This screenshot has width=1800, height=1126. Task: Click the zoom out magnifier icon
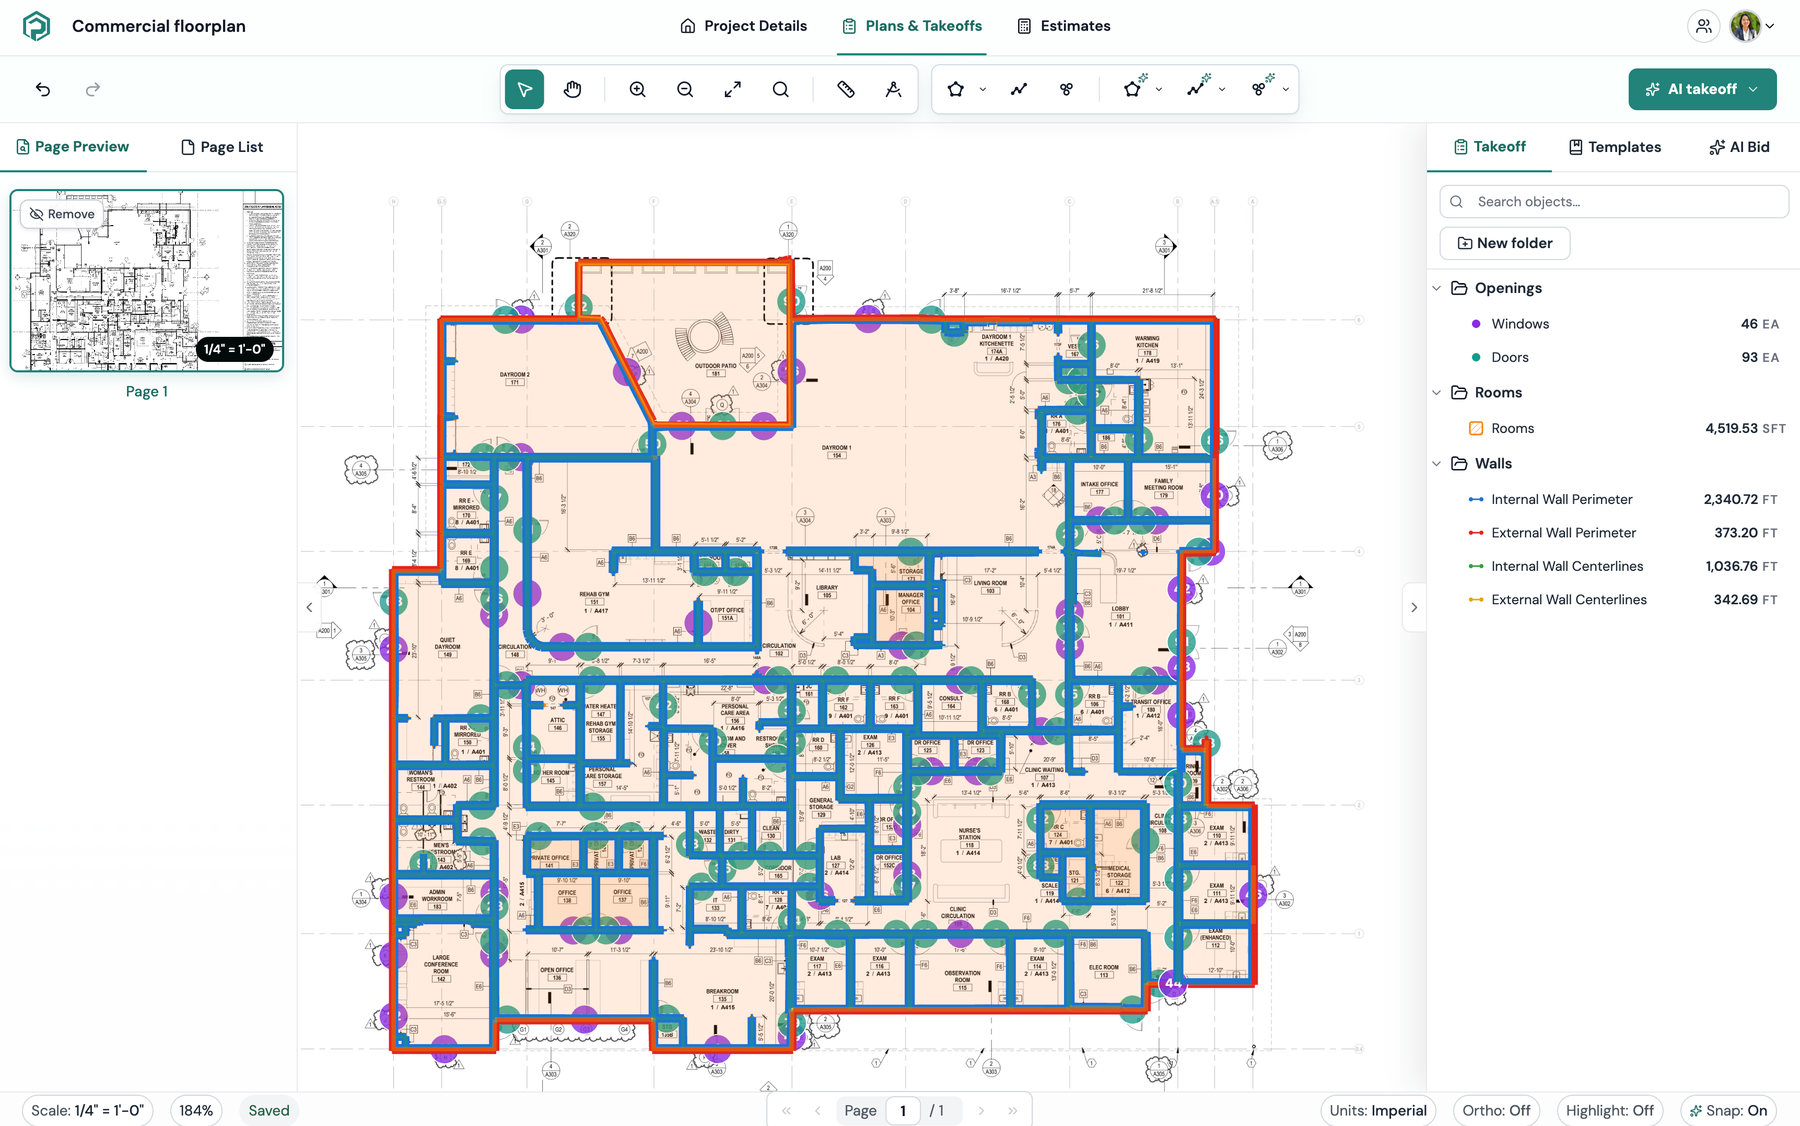click(x=685, y=89)
